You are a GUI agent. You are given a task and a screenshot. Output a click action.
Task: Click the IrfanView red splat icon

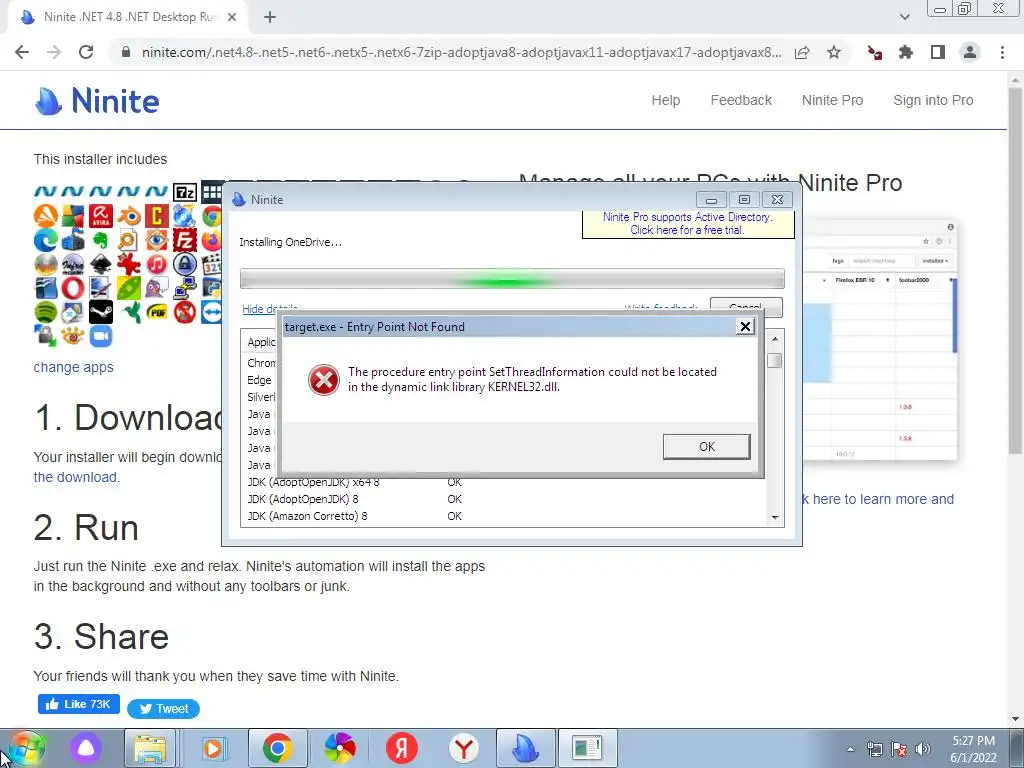tap(129, 264)
